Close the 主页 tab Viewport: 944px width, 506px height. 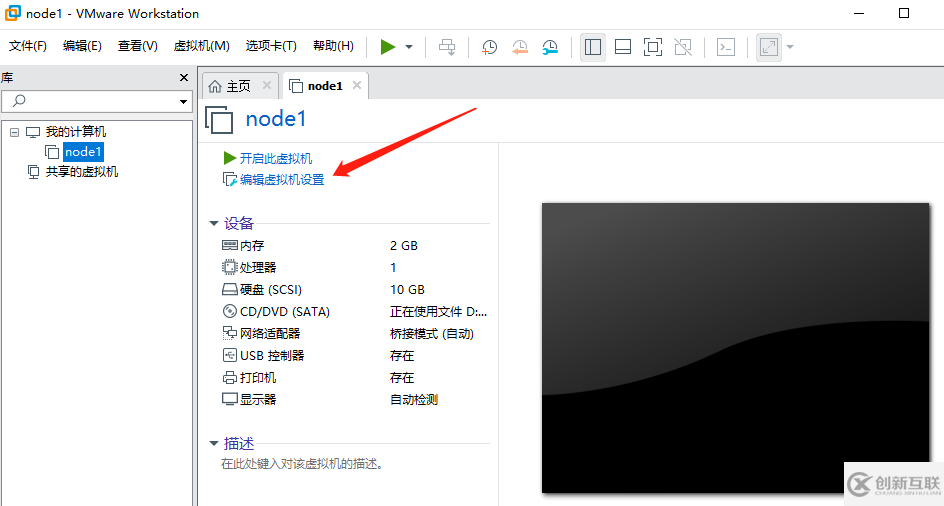click(267, 86)
